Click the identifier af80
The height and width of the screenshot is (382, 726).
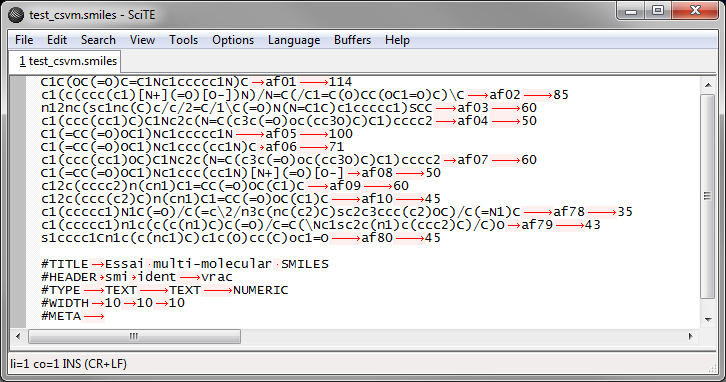(377, 238)
